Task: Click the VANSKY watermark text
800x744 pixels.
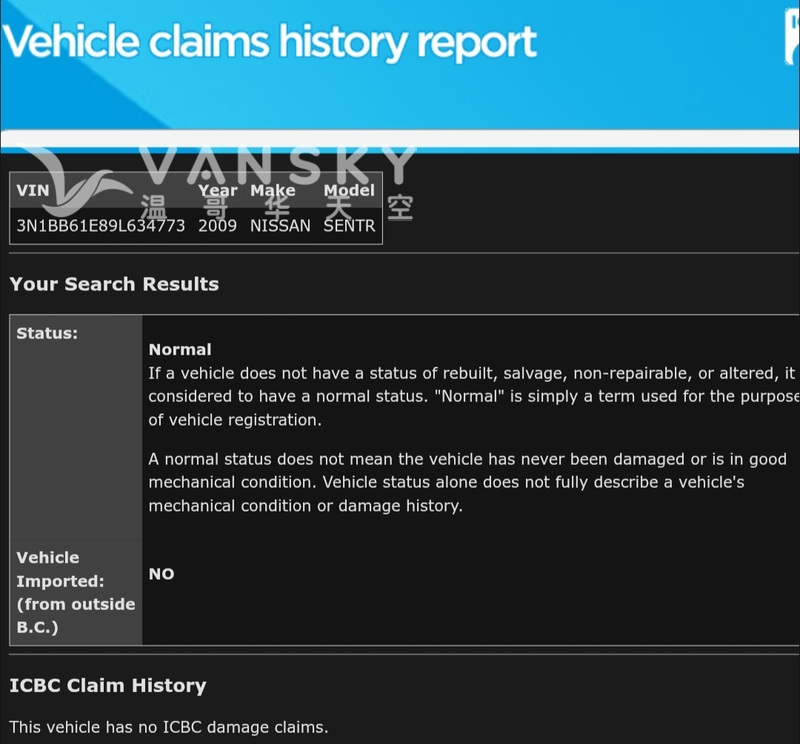Action: coord(280,165)
